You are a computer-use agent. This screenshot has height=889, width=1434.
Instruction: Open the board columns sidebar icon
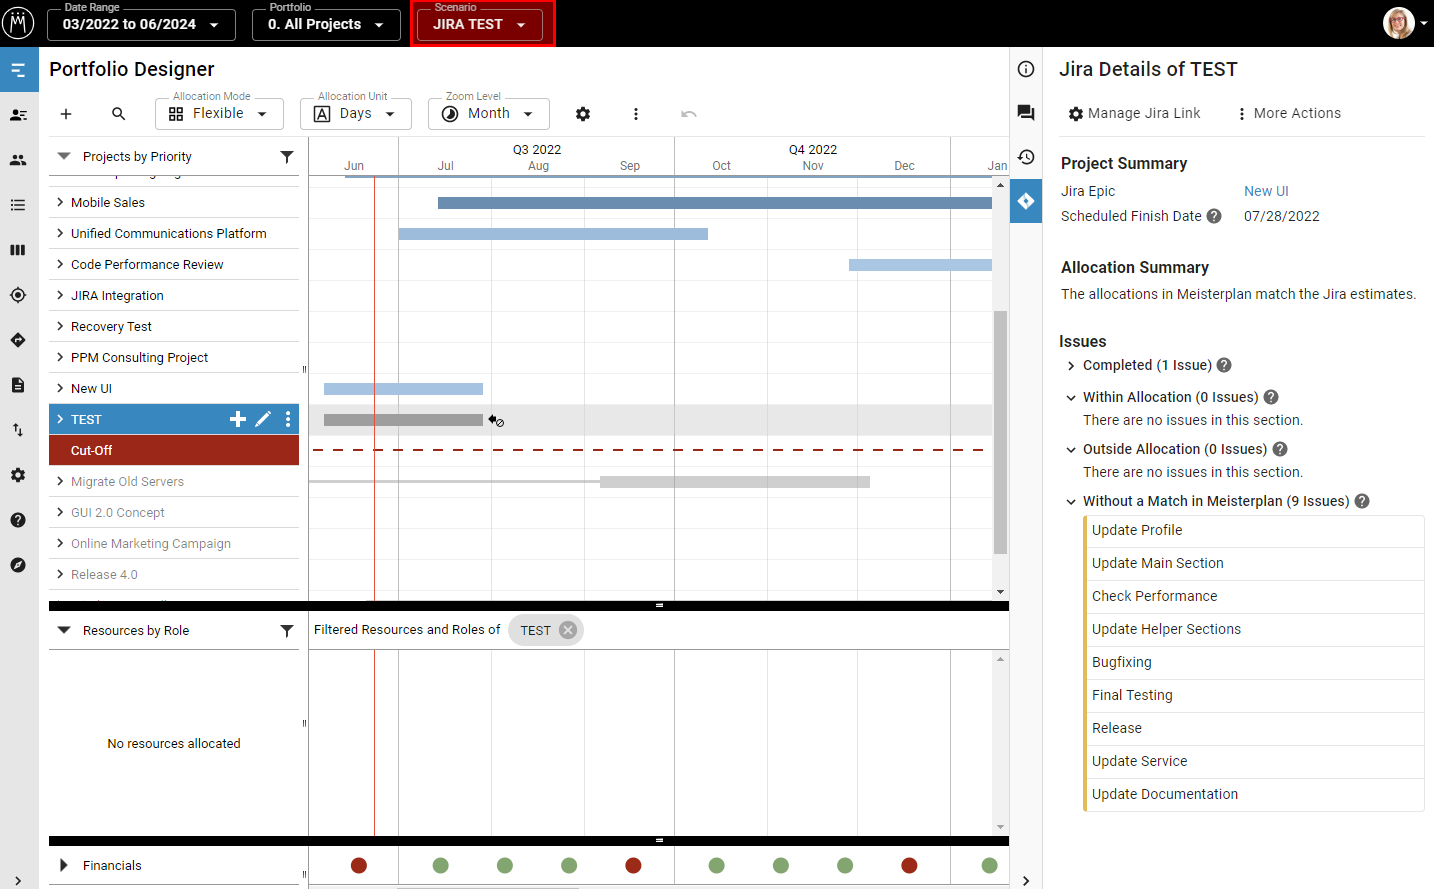[x=18, y=250]
